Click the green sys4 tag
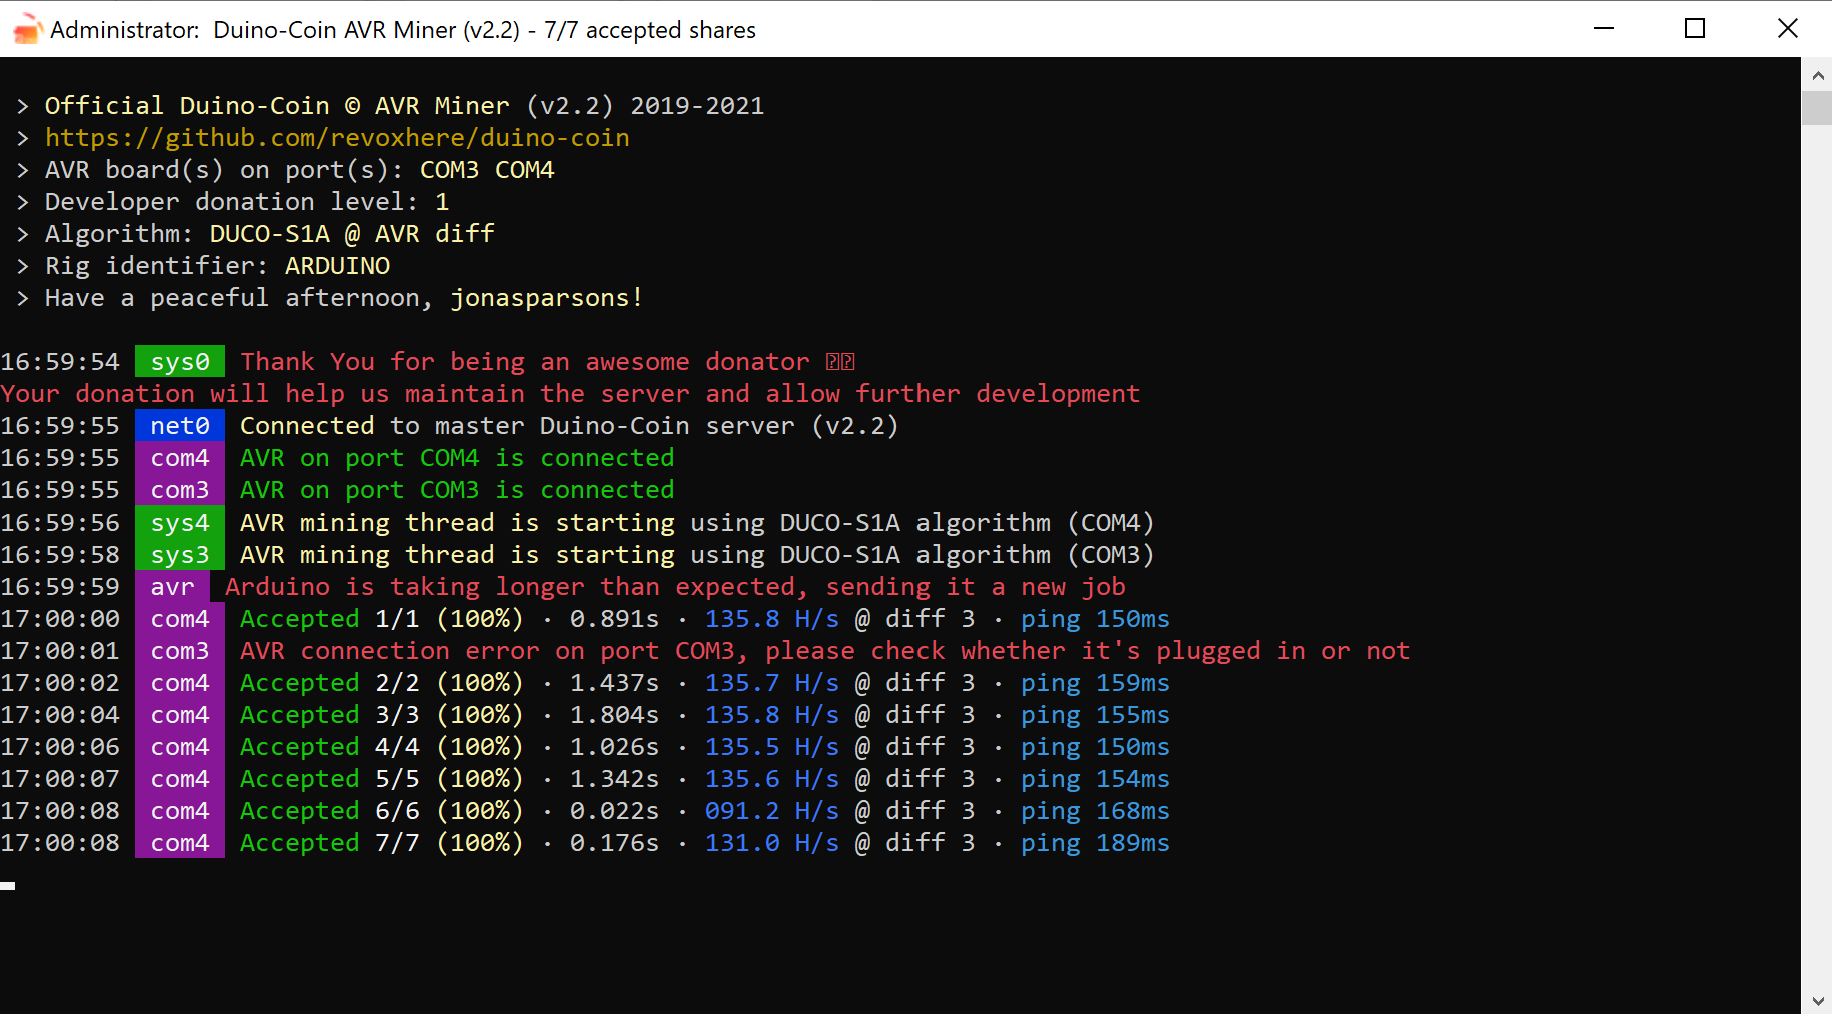 pyautogui.click(x=180, y=523)
